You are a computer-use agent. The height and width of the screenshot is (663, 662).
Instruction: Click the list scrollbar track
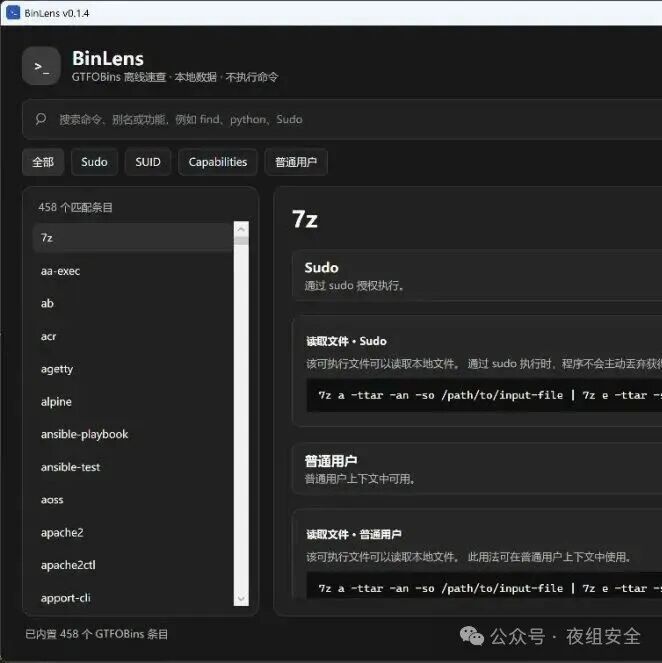(x=241, y=418)
